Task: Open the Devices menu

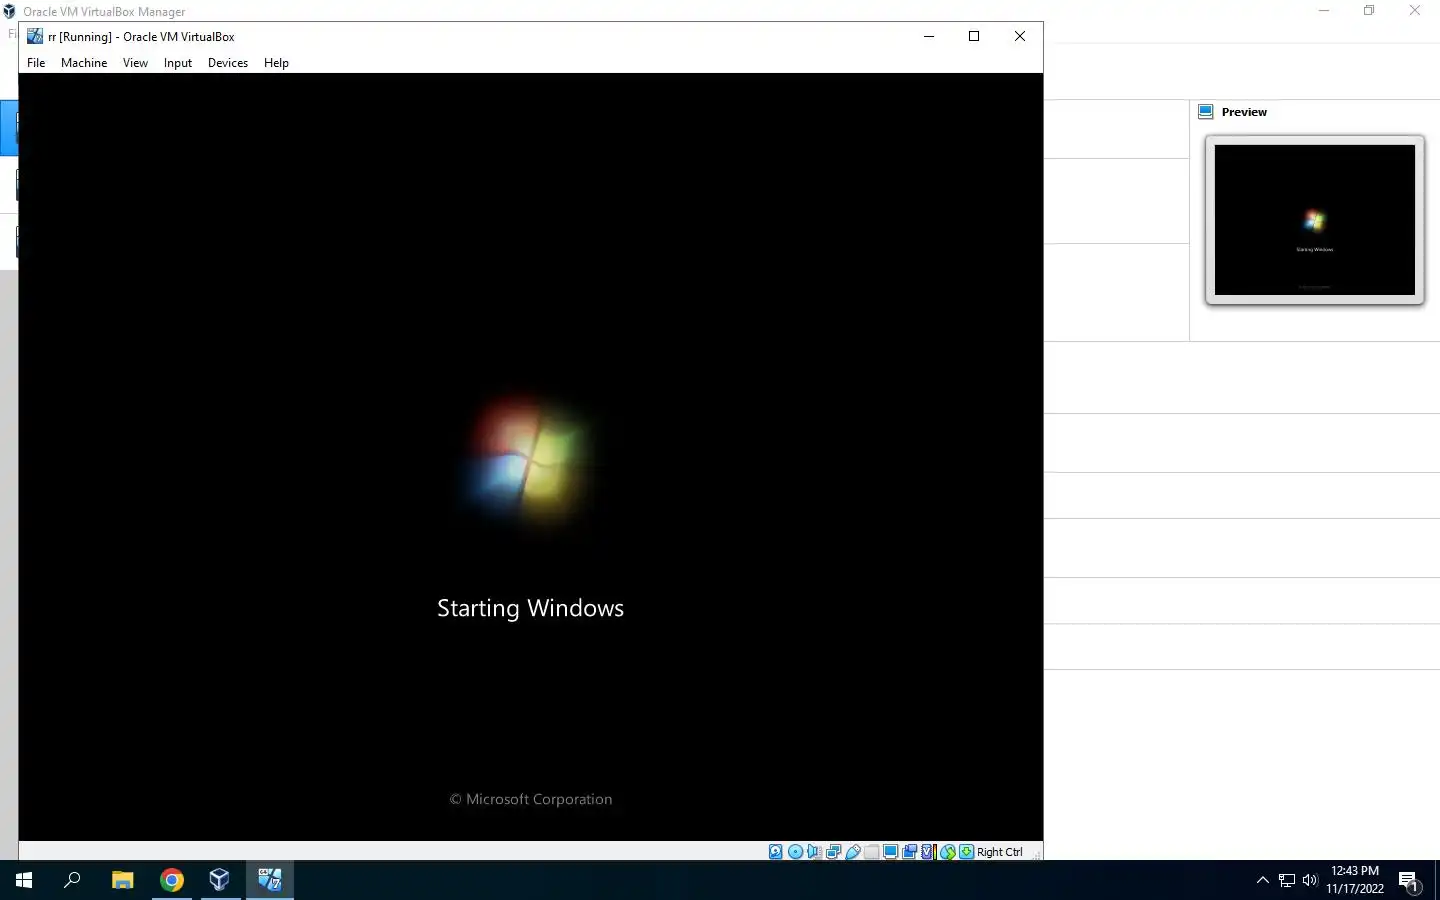Action: tap(228, 62)
